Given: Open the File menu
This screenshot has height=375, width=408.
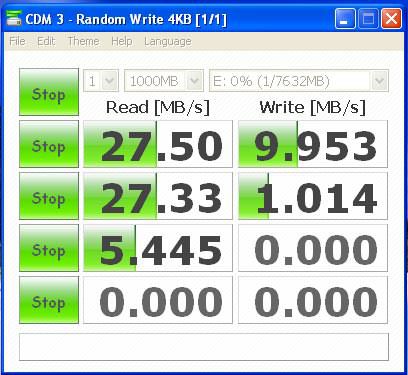Looking at the screenshot, I should point(17,41).
